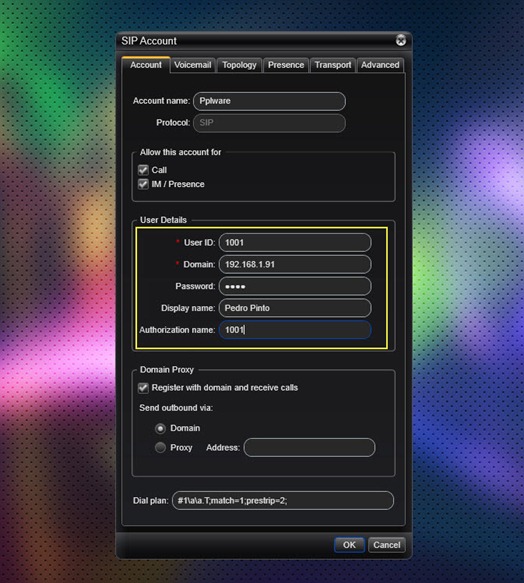524x583 pixels.
Task: Confirm settings with the OK button
Action: coord(349,545)
